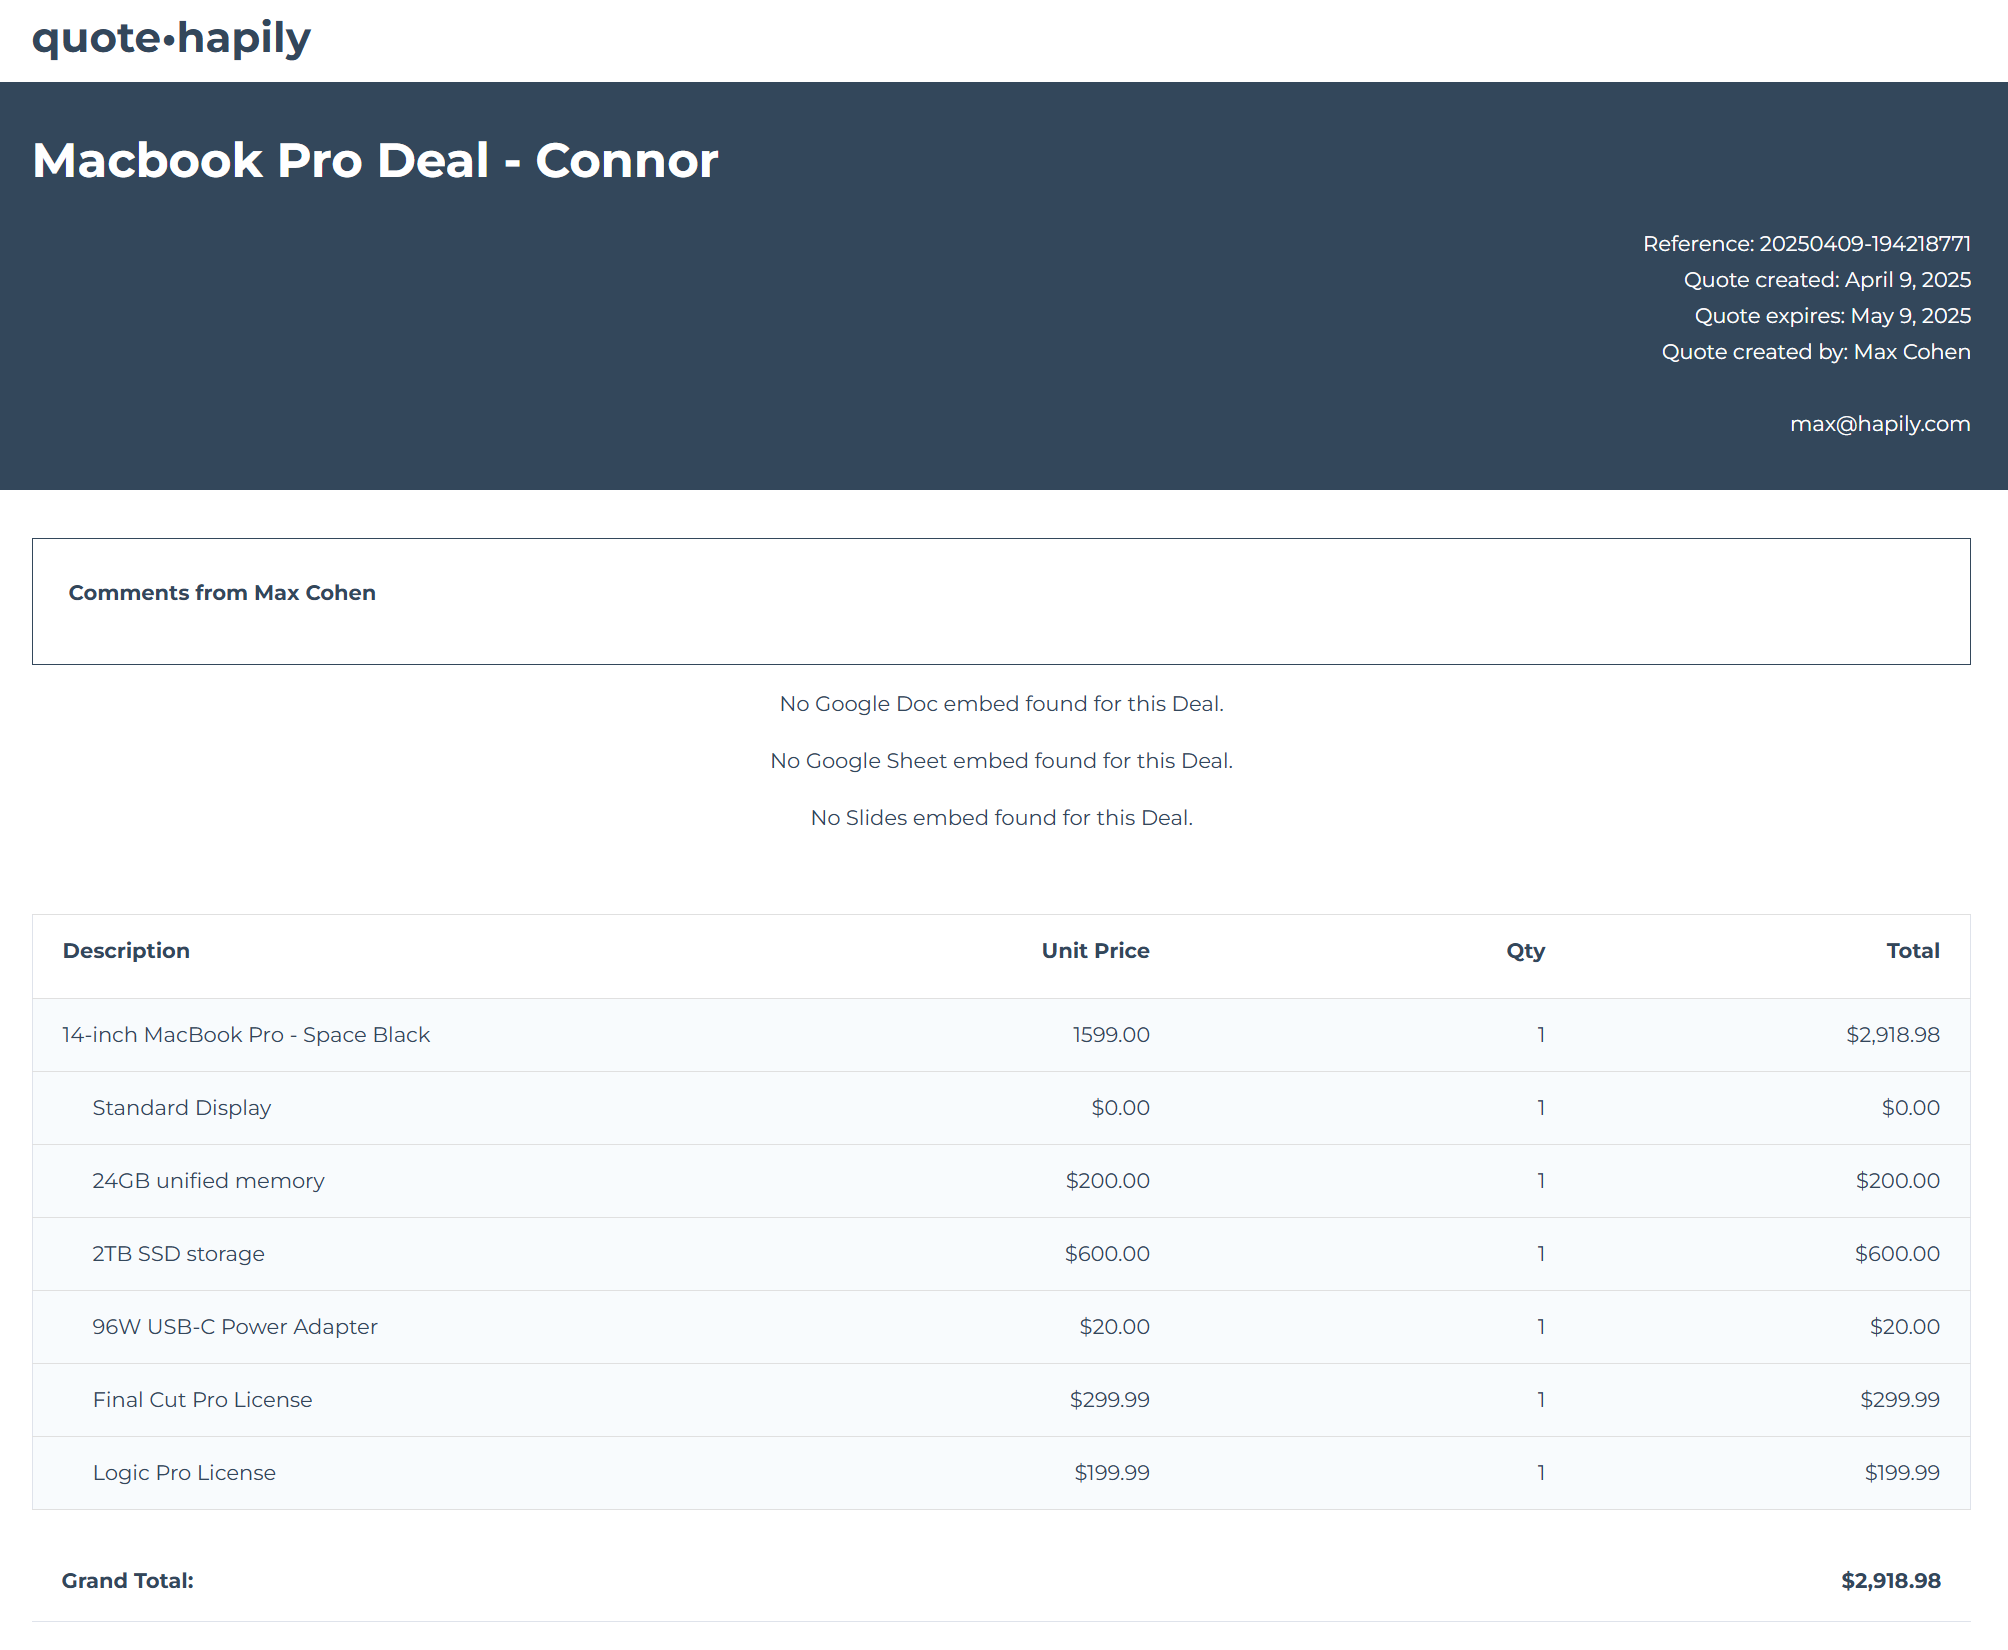This screenshot has width=2008, height=1650.
Task: Select the quote title Macbook Pro Deal - Connor
Action: (375, 160)
